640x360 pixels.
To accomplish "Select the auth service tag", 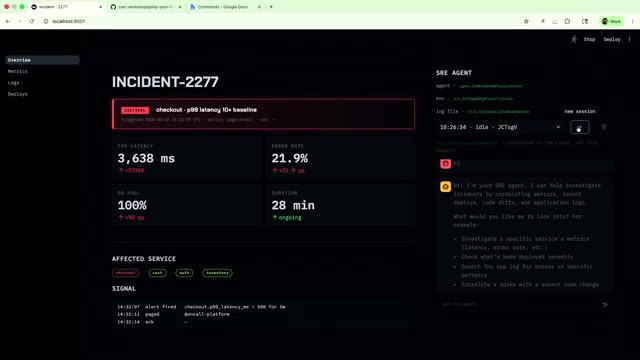I will pyautogui.click(x=184, y=273).
